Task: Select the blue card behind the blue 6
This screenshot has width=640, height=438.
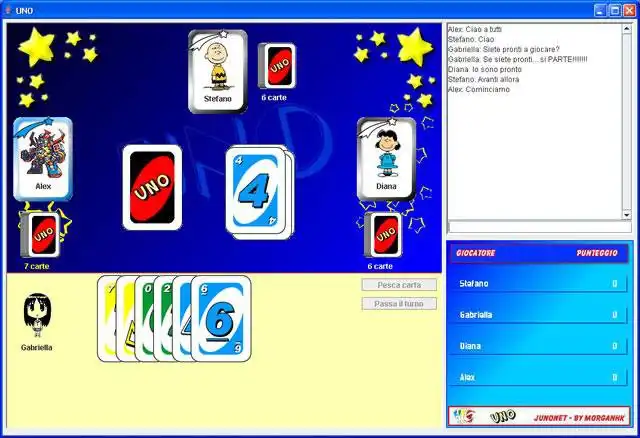Action: point(182,318)
